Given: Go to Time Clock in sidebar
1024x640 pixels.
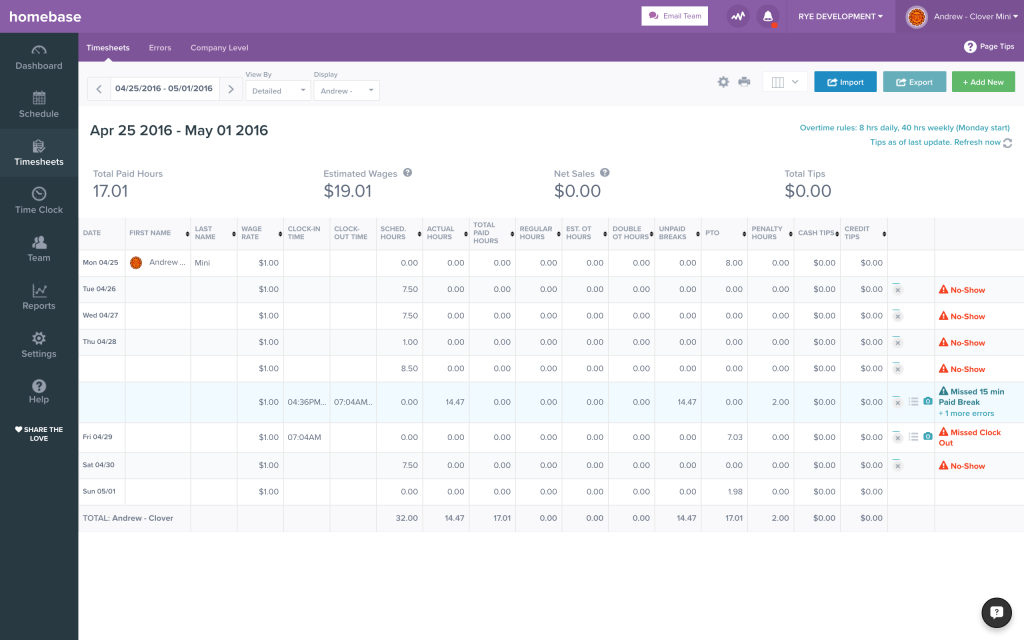Looking at the screenshot, I should [x=39, y=201].
